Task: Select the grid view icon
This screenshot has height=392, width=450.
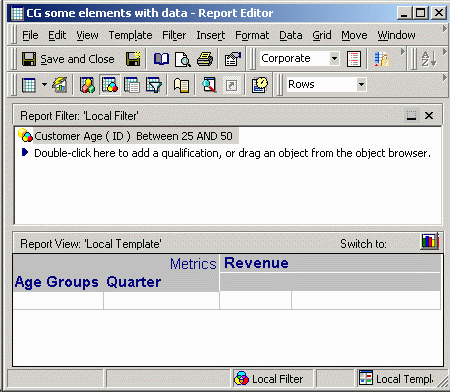Action: tap(29, 85)
